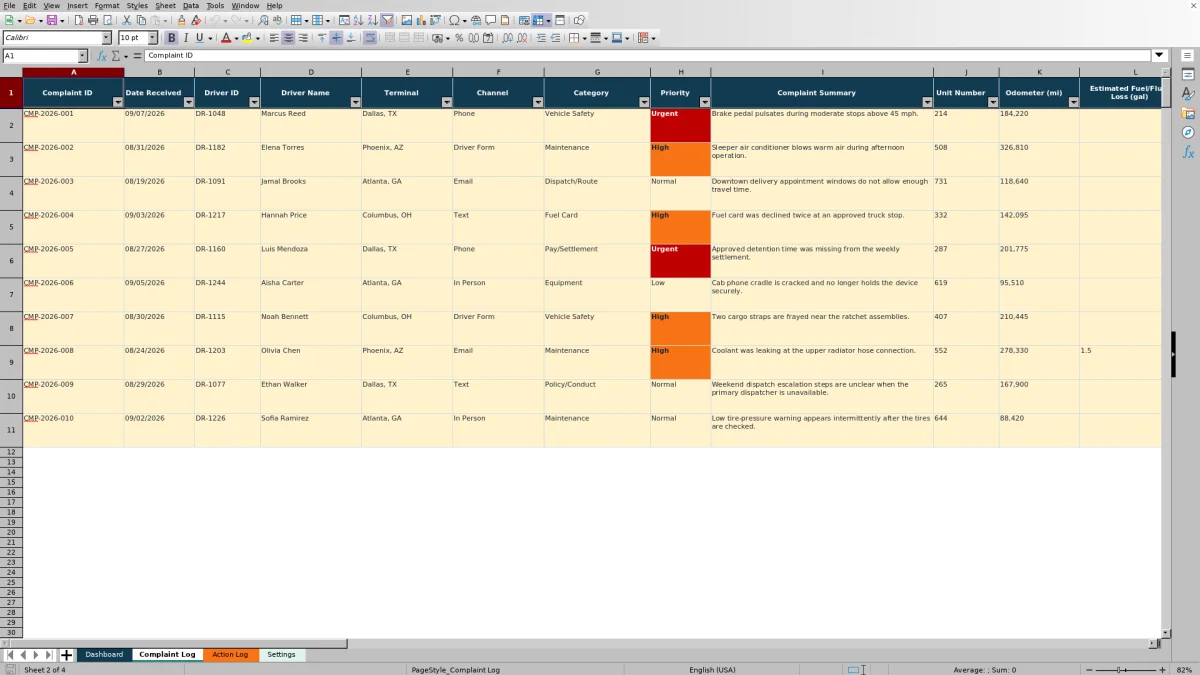The width and height of the screenshot is (1200, 675).
Task: Click the Font Color red A swatch
Action: point(226,38)
